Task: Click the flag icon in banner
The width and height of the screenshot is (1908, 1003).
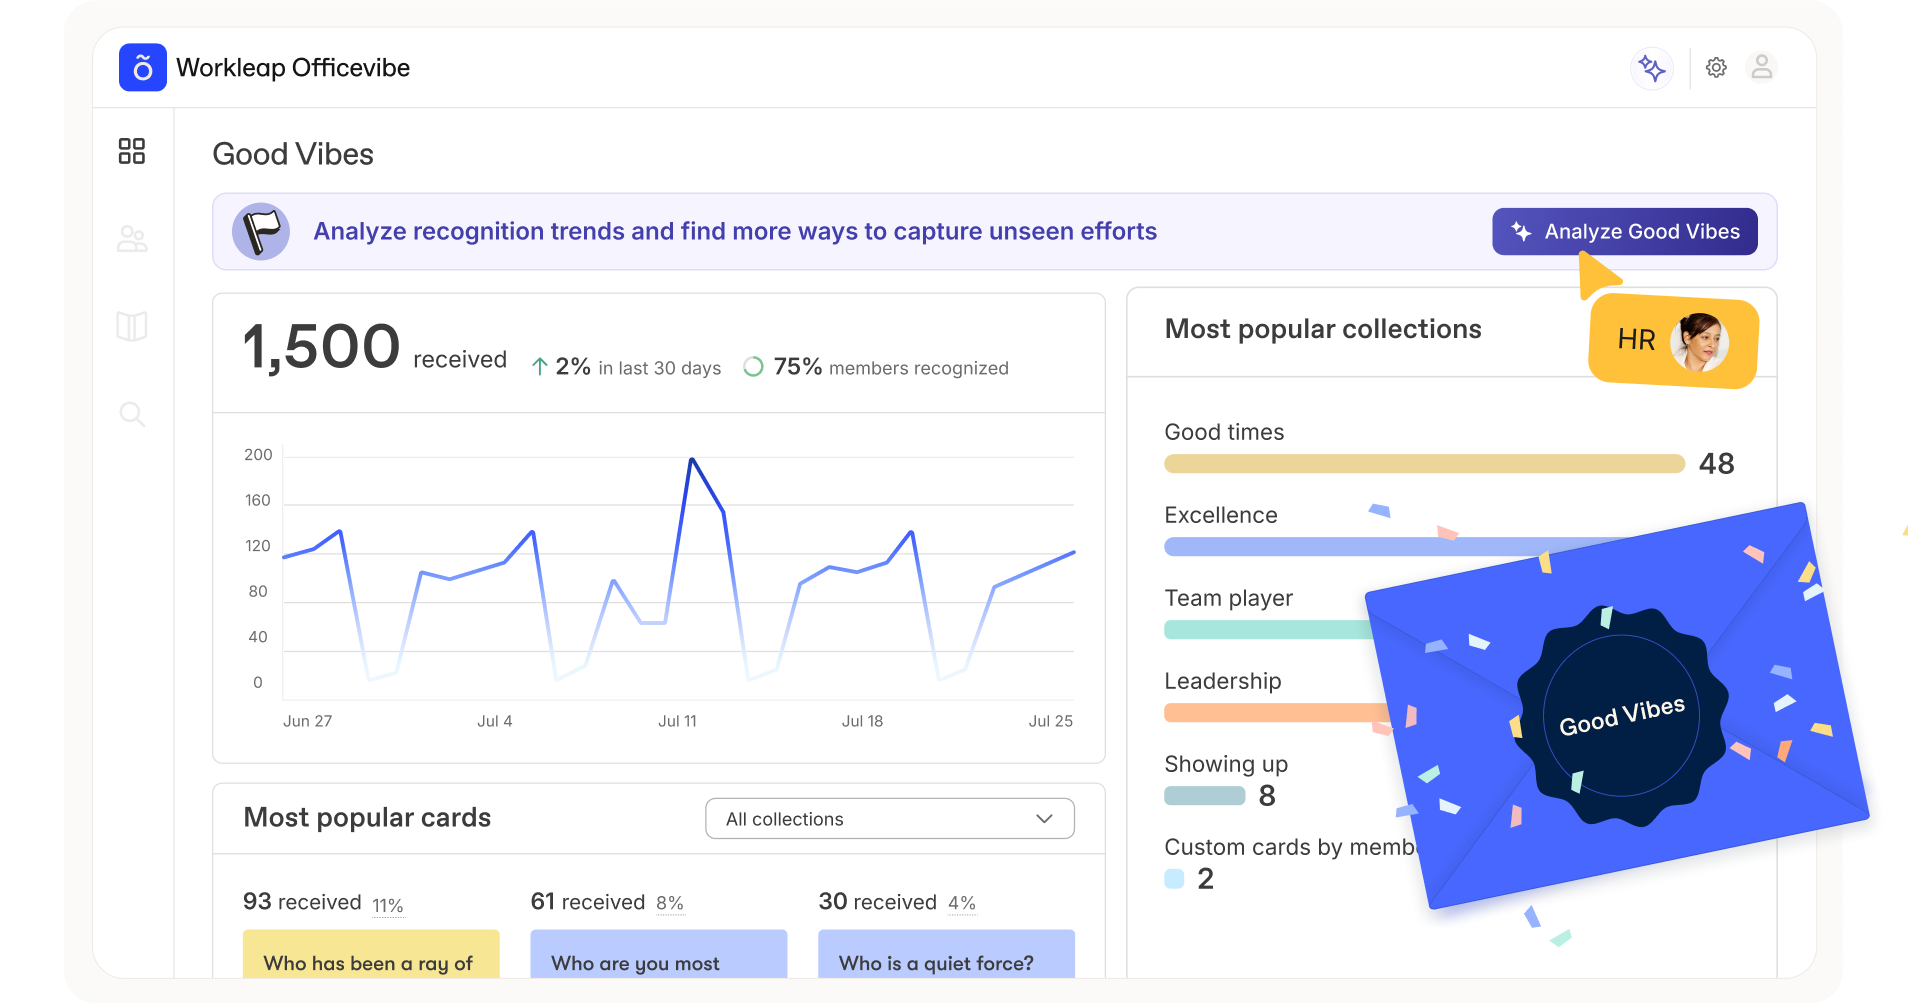Action: pos(261,232)
